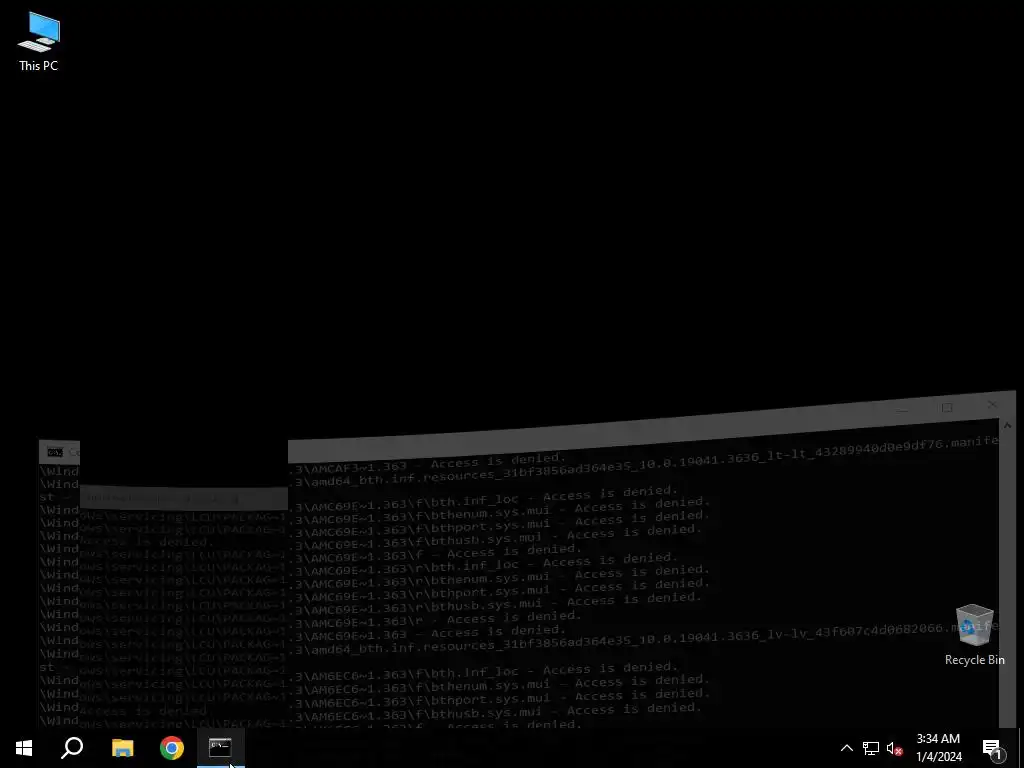Launch Google Chrome from the taskbar
1024x768 pixels.
(172, 748)
